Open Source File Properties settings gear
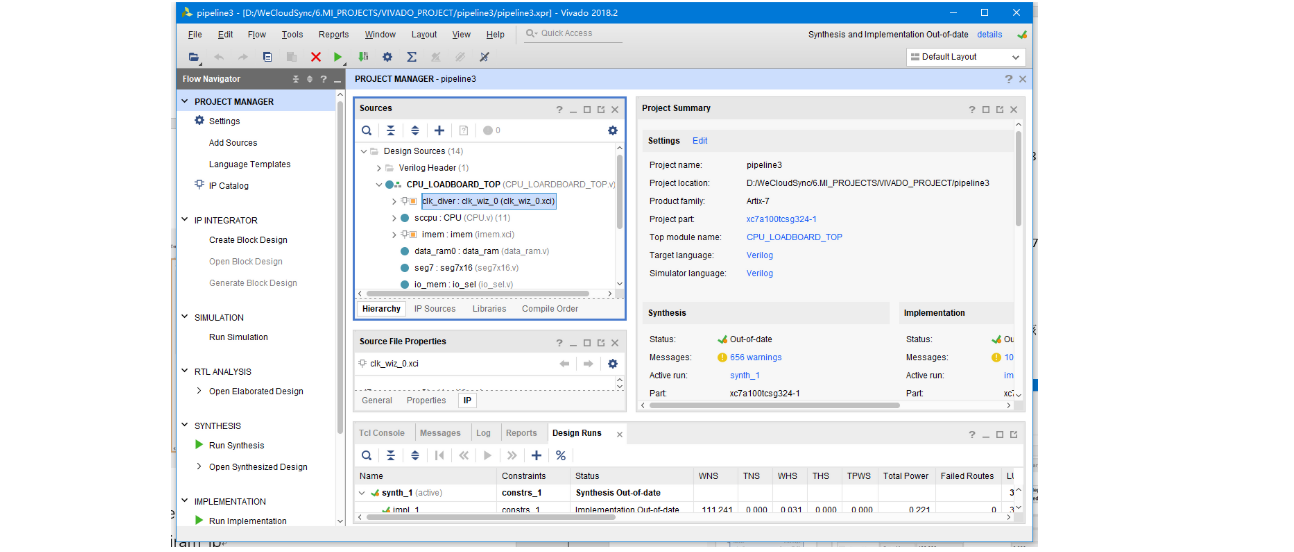1294x552 pixels. [613, 364]
